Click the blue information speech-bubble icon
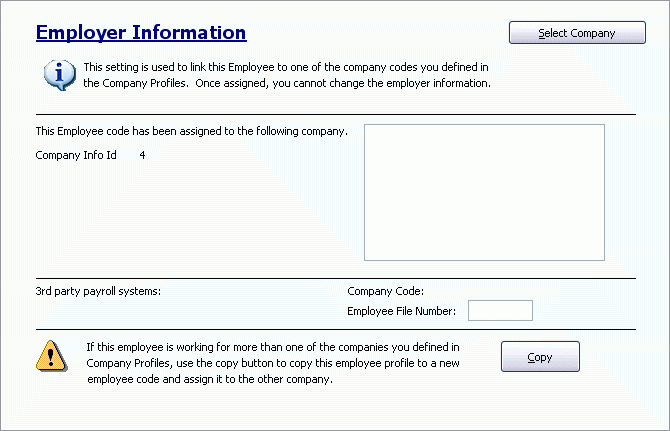Image resolution: width=670 pixels, height=431 pixels. 58,74
